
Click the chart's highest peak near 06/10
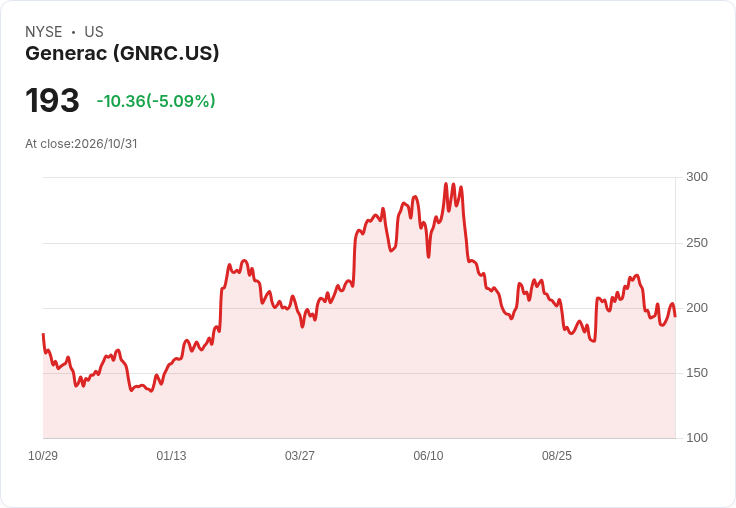click(x=446, y=184)
